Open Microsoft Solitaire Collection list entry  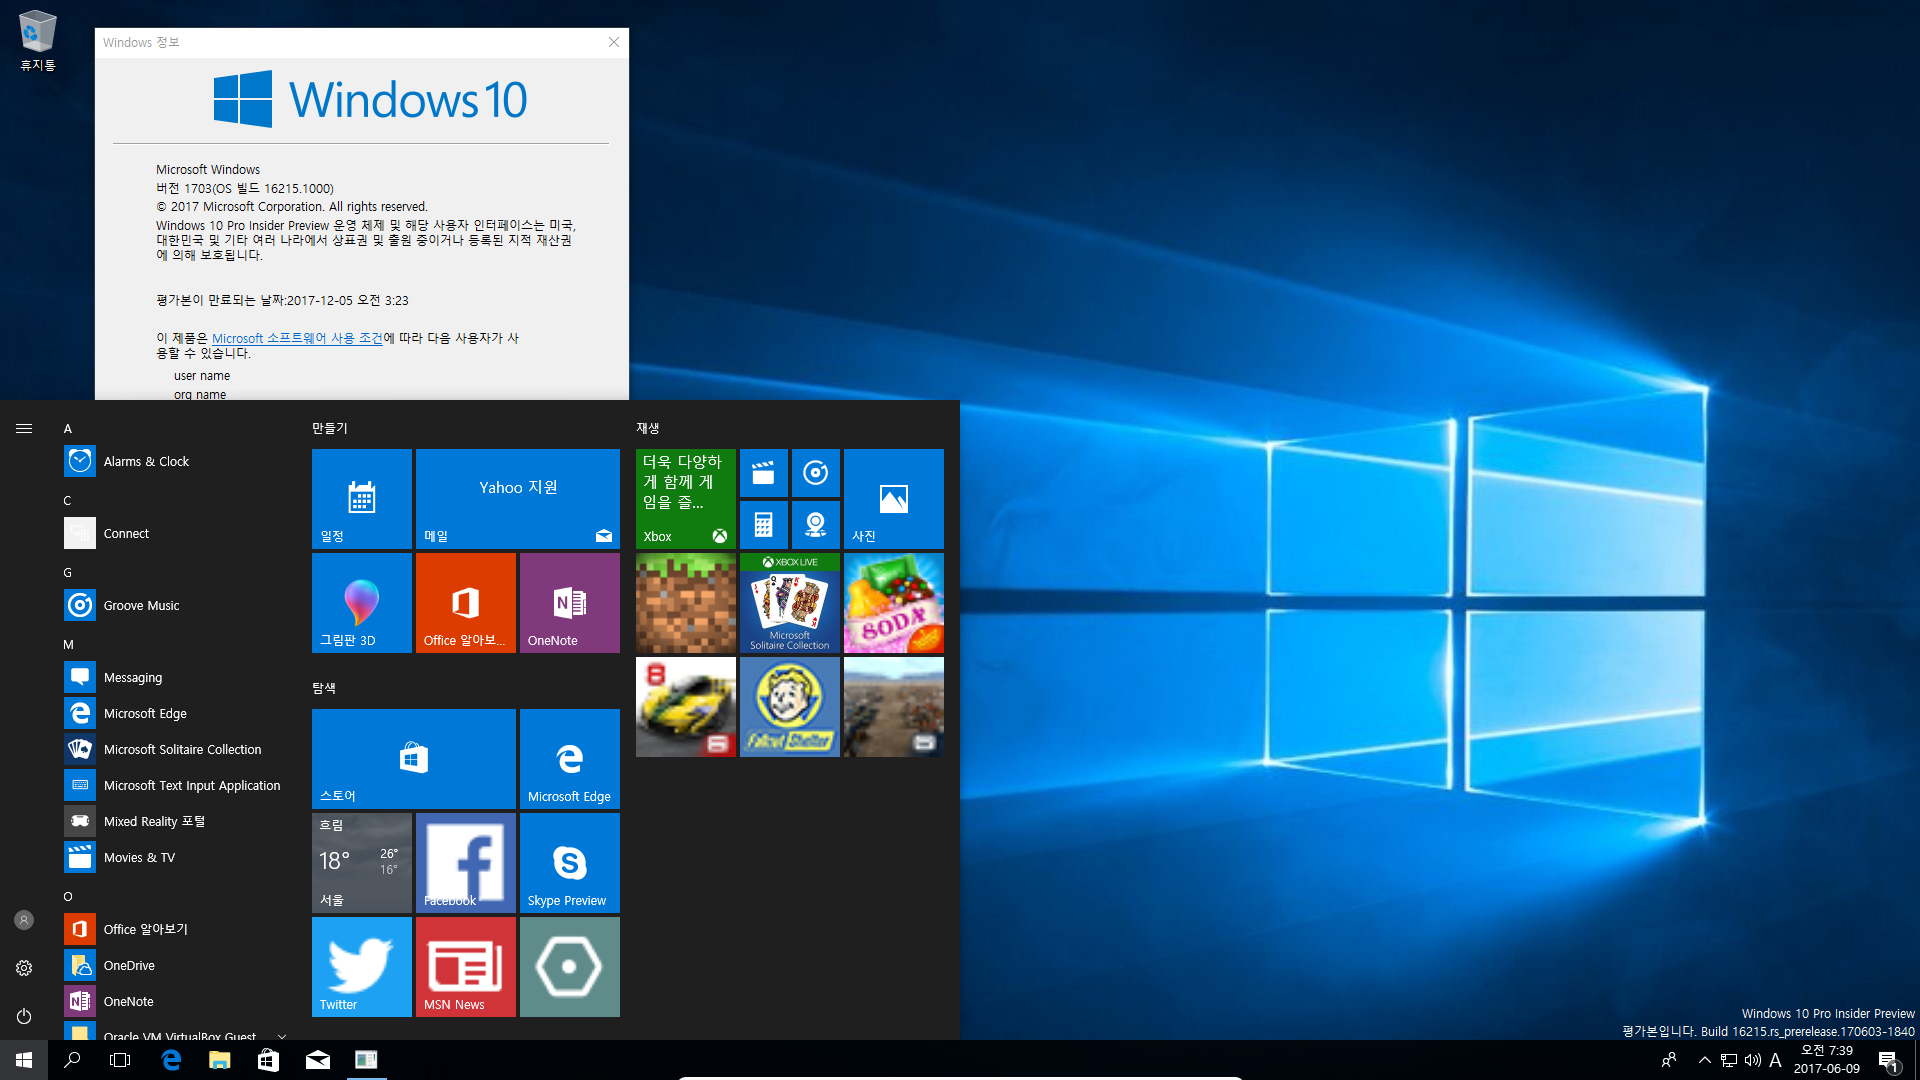tap(172, 749)
